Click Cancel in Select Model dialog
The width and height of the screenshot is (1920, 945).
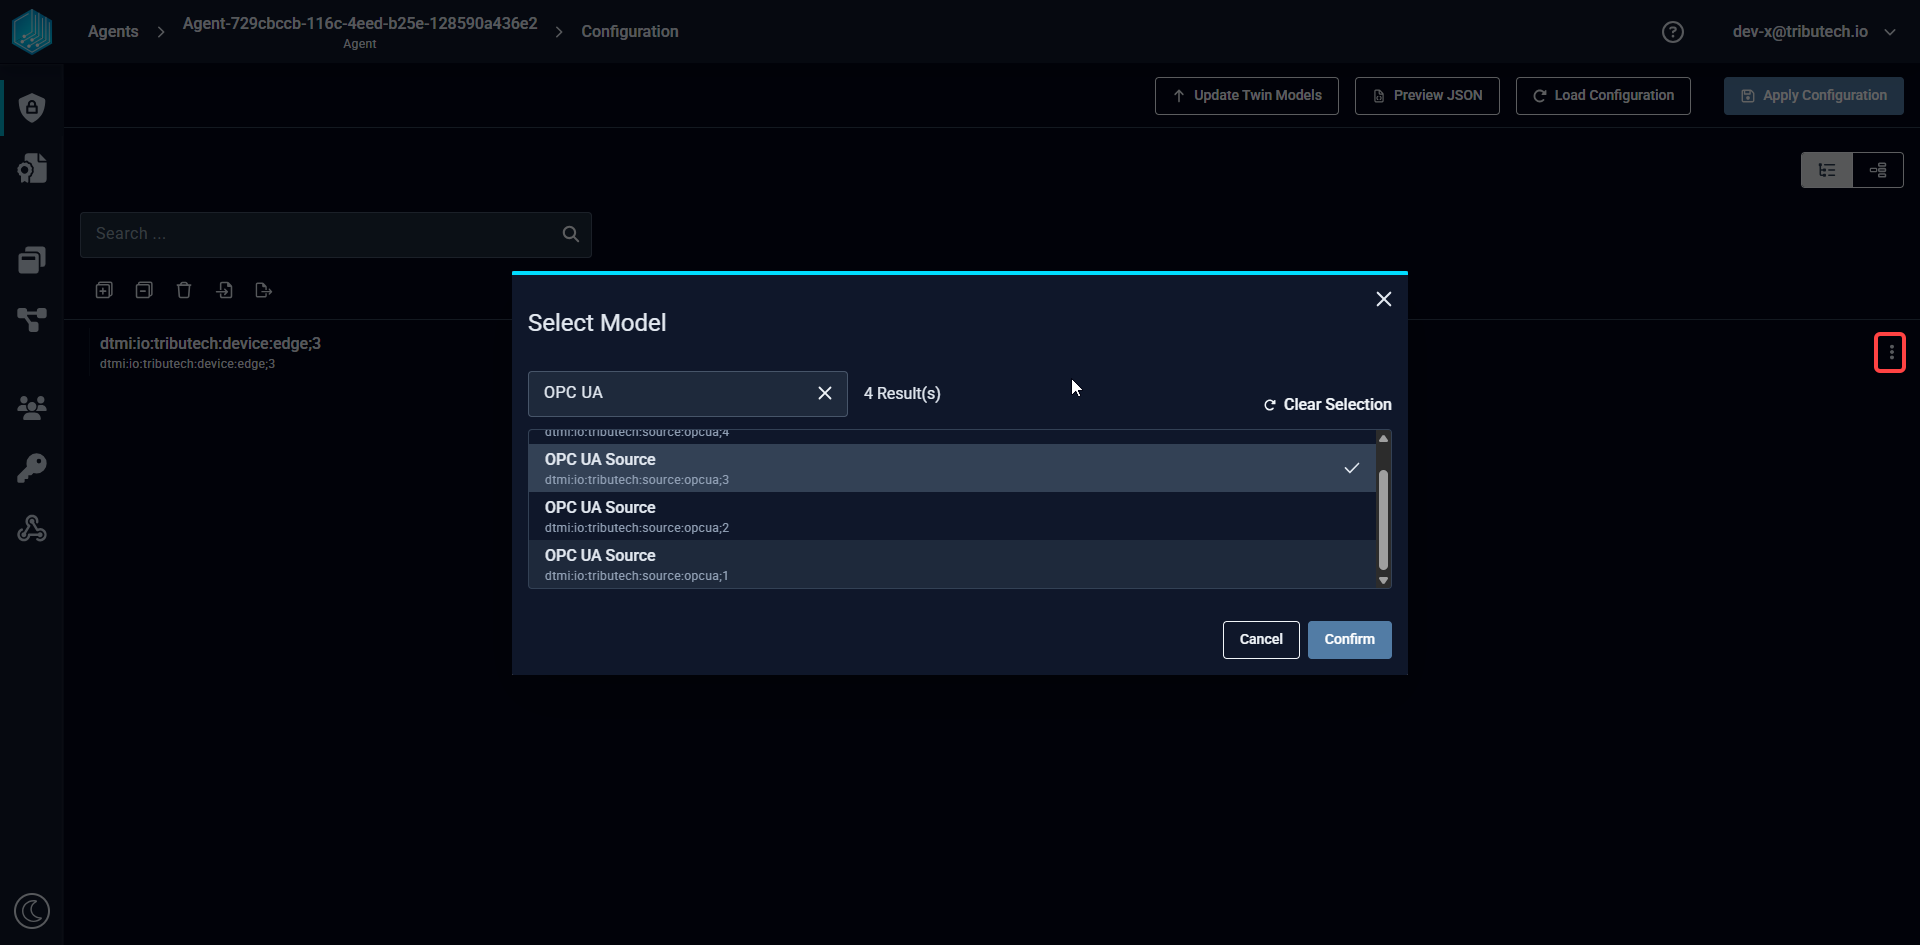pyautogui.click(x=1261, y=640)
